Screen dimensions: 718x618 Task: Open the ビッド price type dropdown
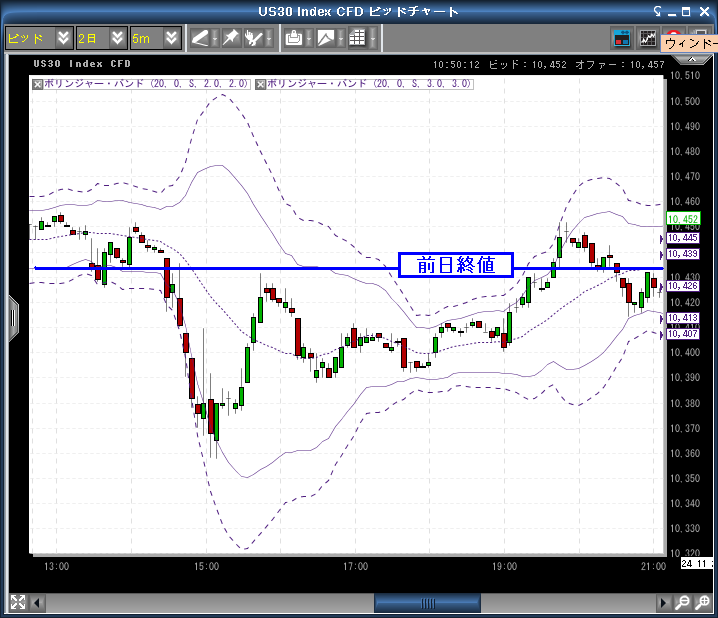pyautogui.click(x=64, y=38)
